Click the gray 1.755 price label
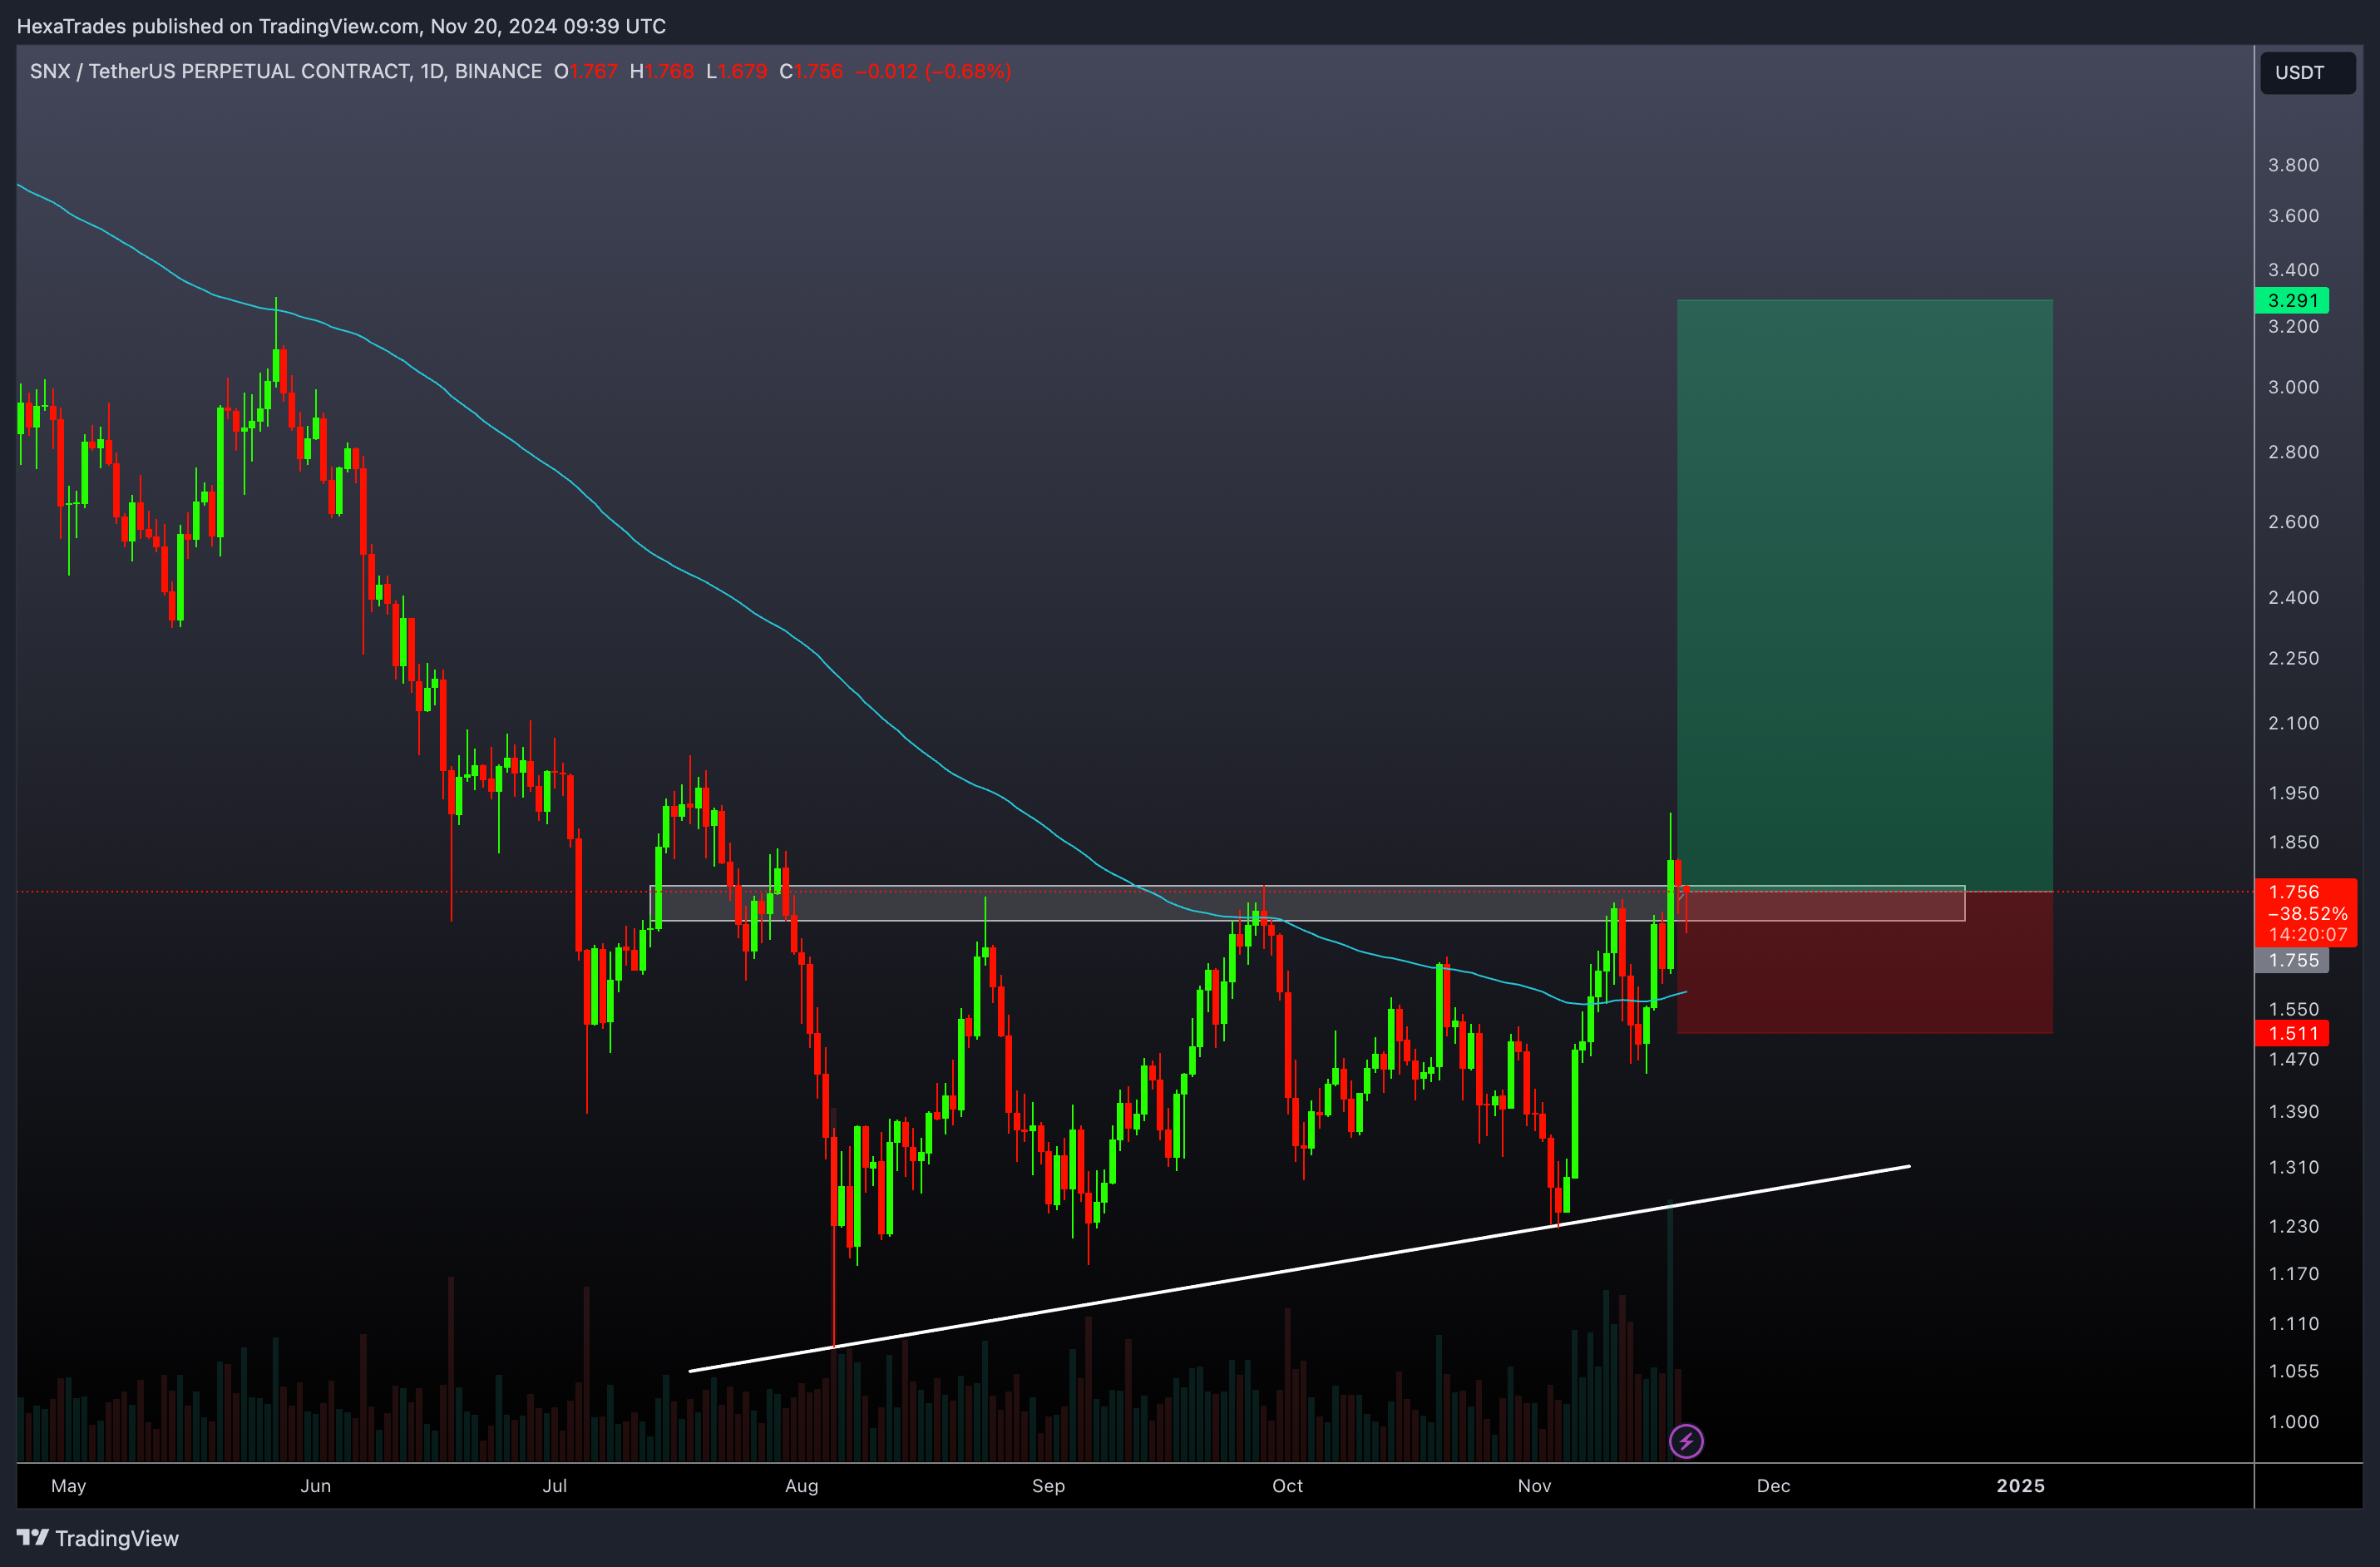Image resolution: width=2380 pixels, height=1567 pixels. tap(2292, 960)
